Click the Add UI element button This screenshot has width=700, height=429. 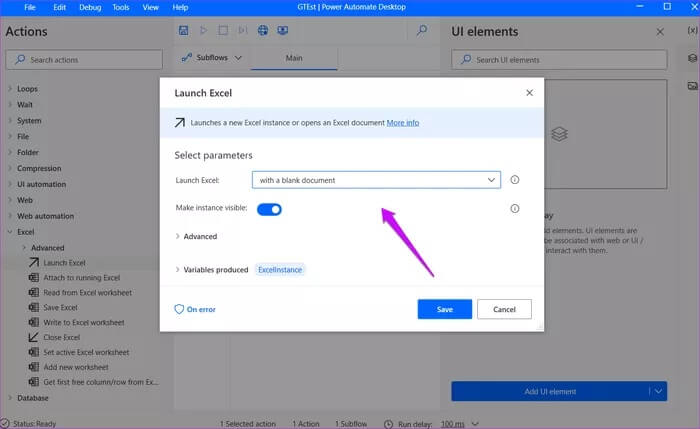[x=550, y=392]
